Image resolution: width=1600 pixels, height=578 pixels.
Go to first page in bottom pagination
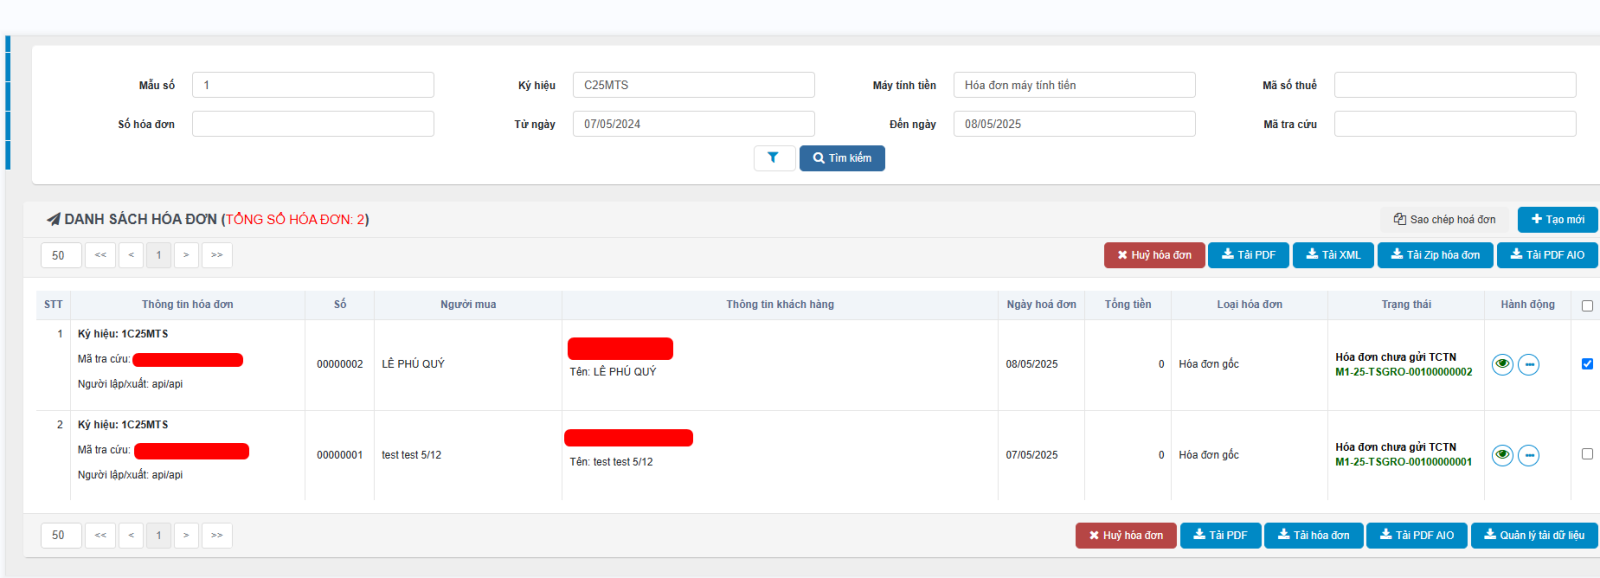[x=100, y=535]
